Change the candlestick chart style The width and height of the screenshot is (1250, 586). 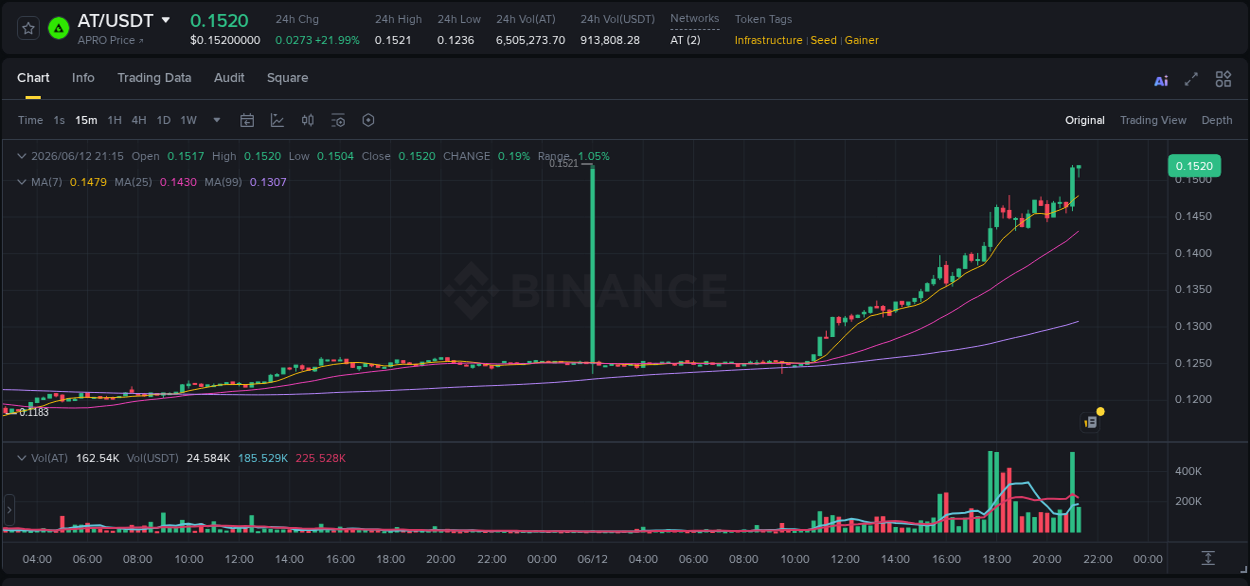point(308,120)
